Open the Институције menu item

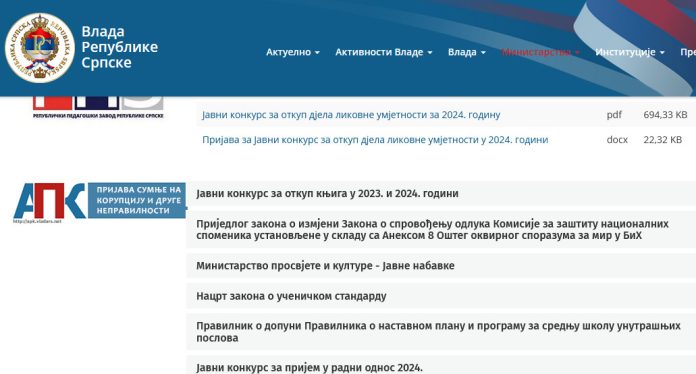pos(630,52)
